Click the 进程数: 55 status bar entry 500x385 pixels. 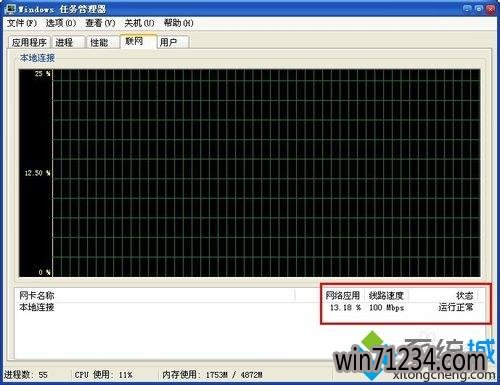pyautogui.click(x=26, y=375)
